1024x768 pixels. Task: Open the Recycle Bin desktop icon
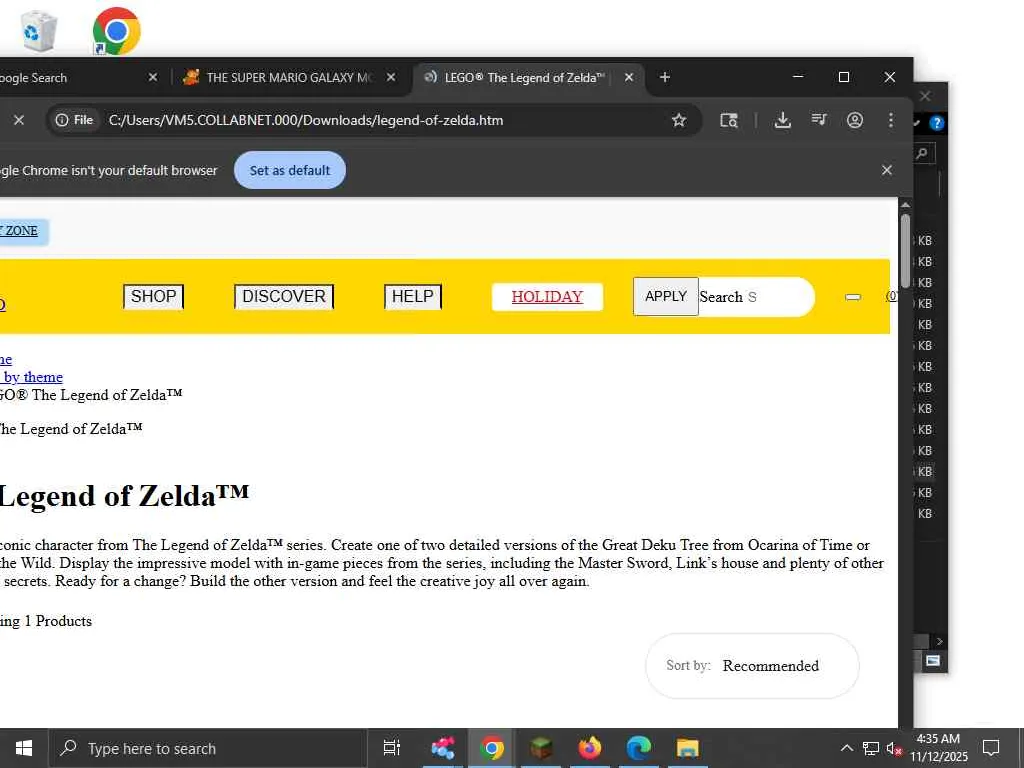[38, 31]
